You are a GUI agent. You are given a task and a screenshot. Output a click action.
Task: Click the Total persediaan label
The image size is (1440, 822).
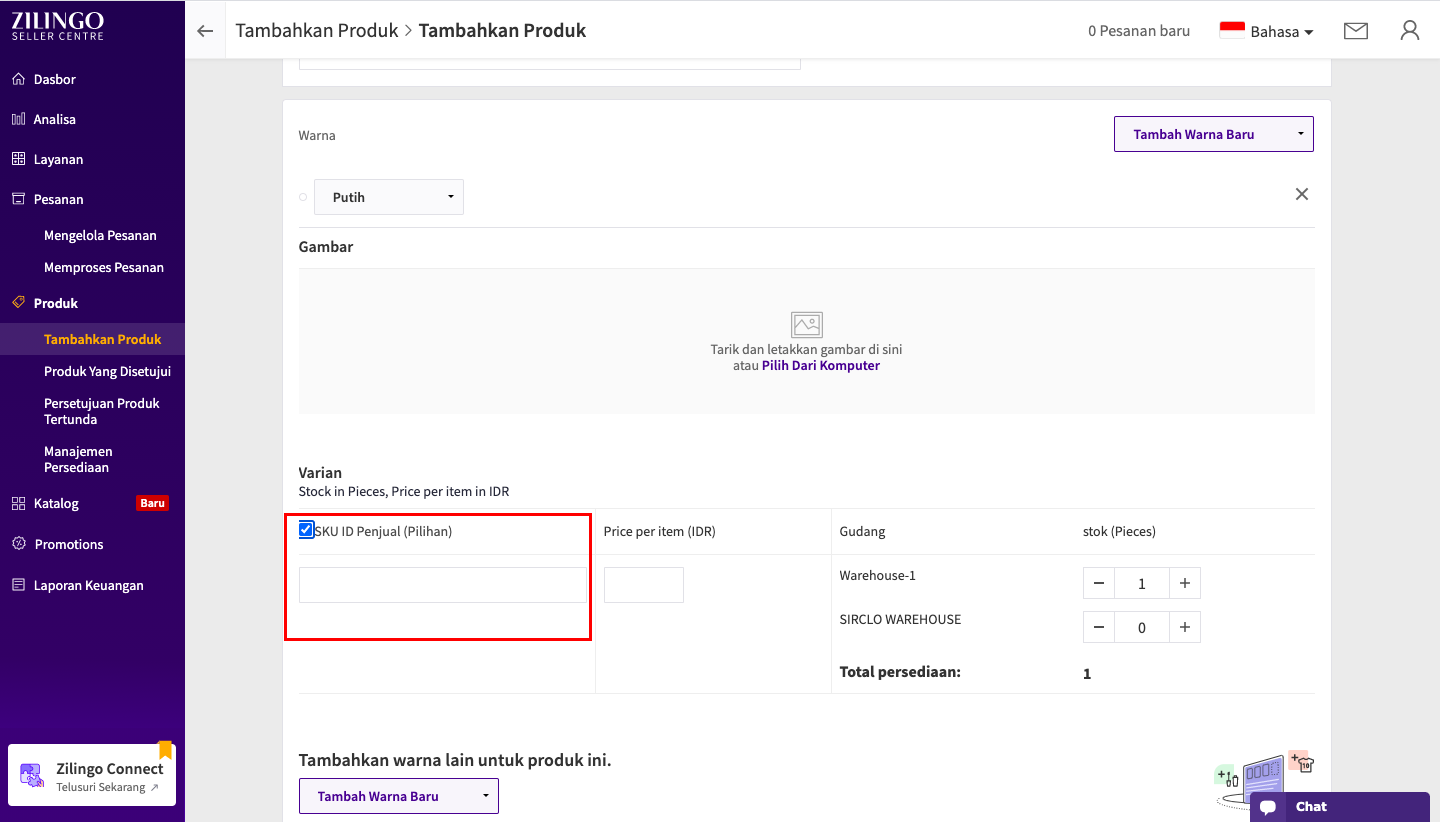click(x=900, y=672)
